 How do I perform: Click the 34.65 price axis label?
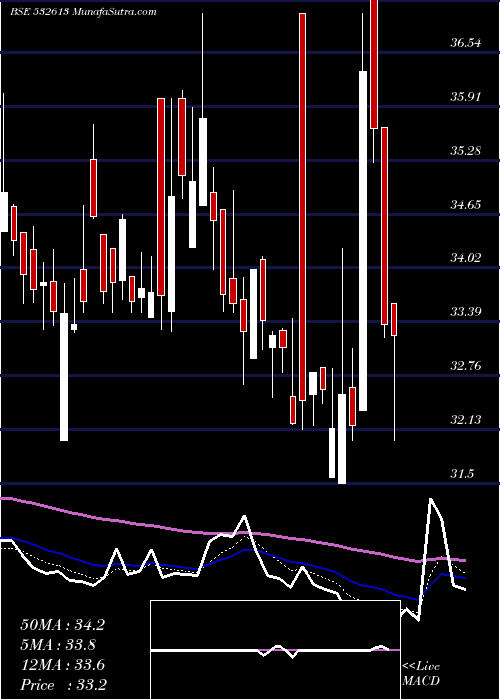click(x=466, y=205)
